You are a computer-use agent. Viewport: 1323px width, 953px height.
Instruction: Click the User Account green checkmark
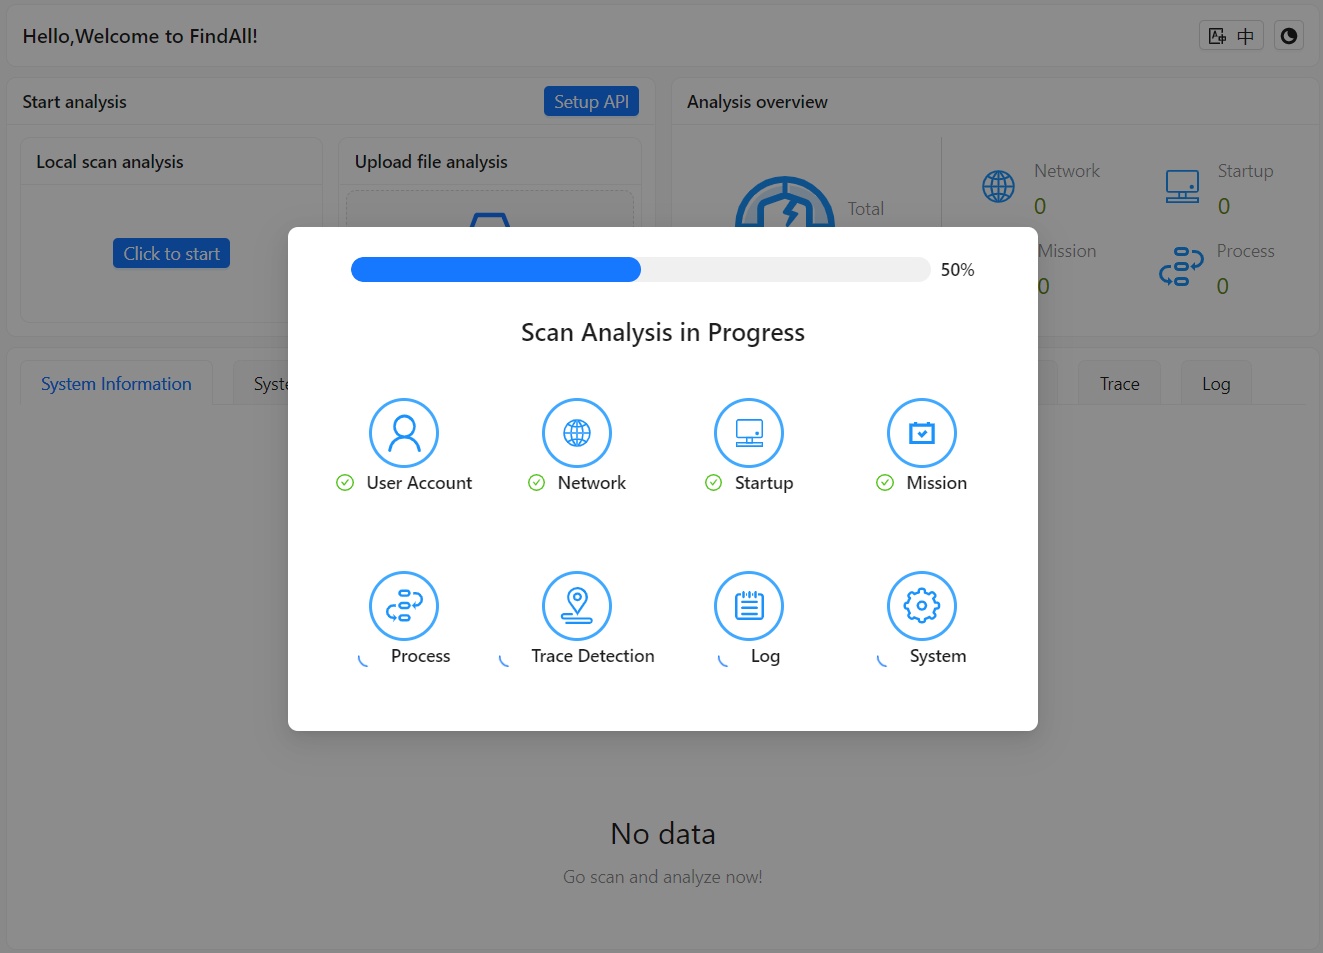(345, 483)
